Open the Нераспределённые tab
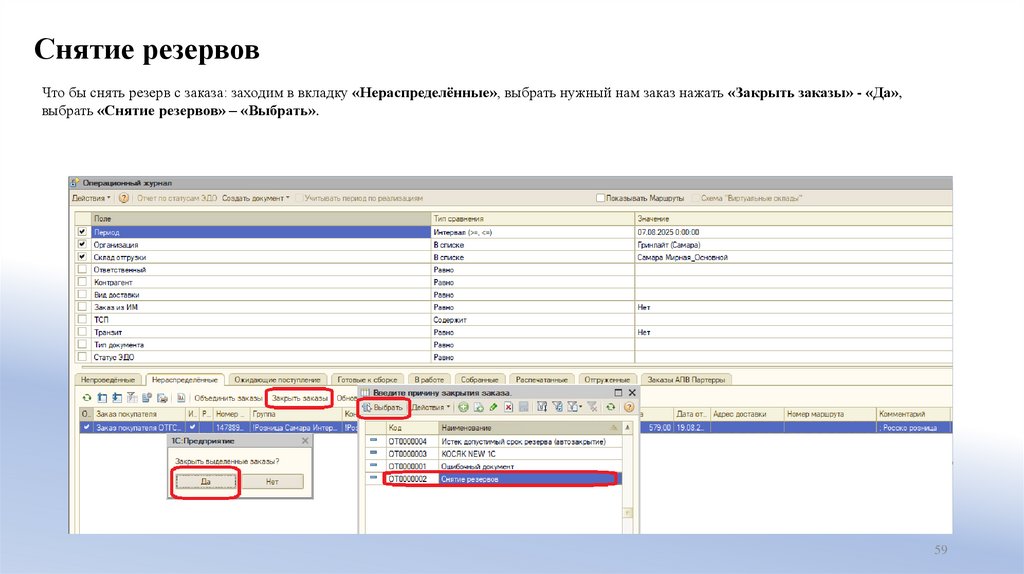 click(x=185, y=379)
